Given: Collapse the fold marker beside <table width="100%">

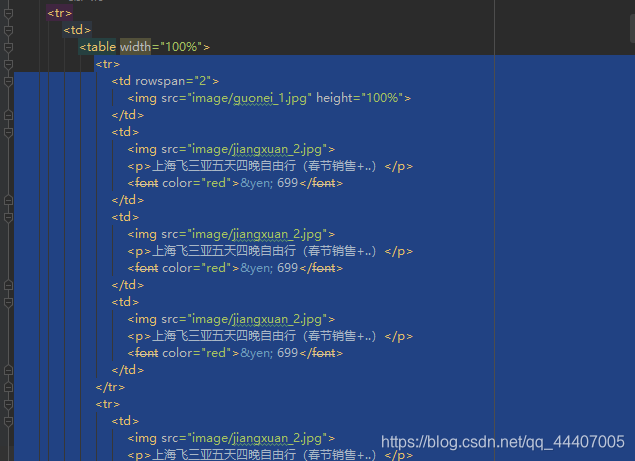Looking at the screenshot, I should point(8,47).
